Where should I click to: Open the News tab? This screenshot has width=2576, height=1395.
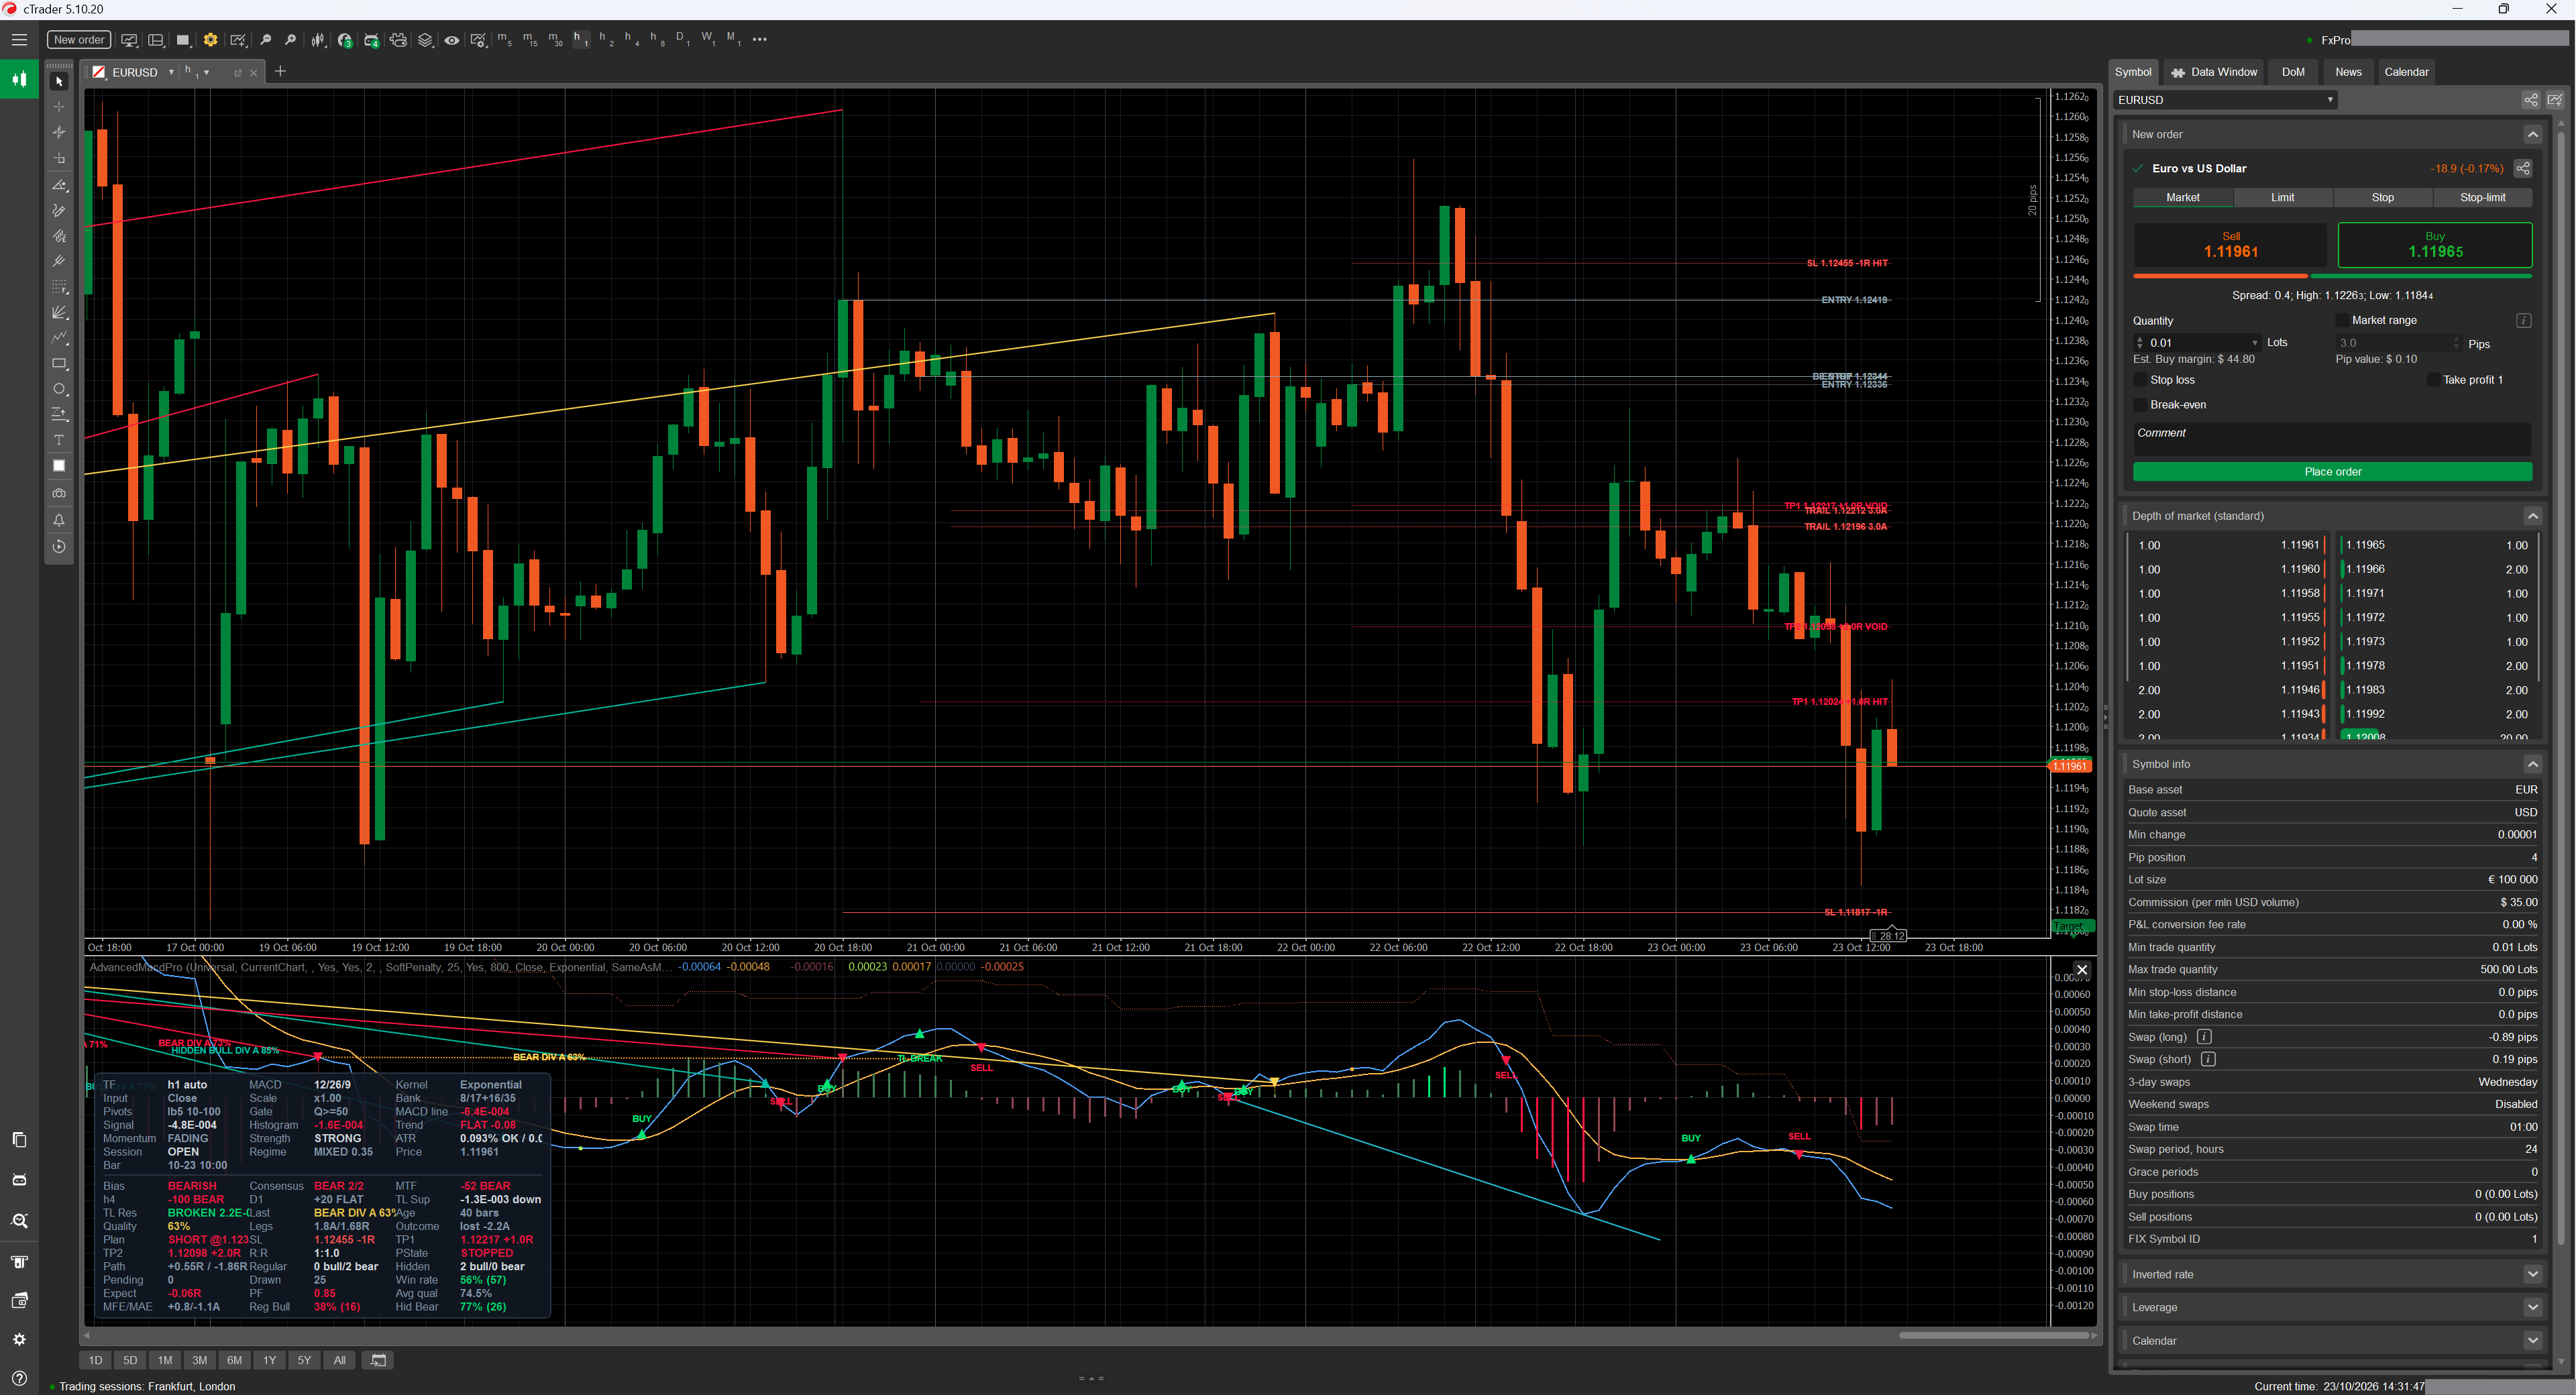point(2348,72)
